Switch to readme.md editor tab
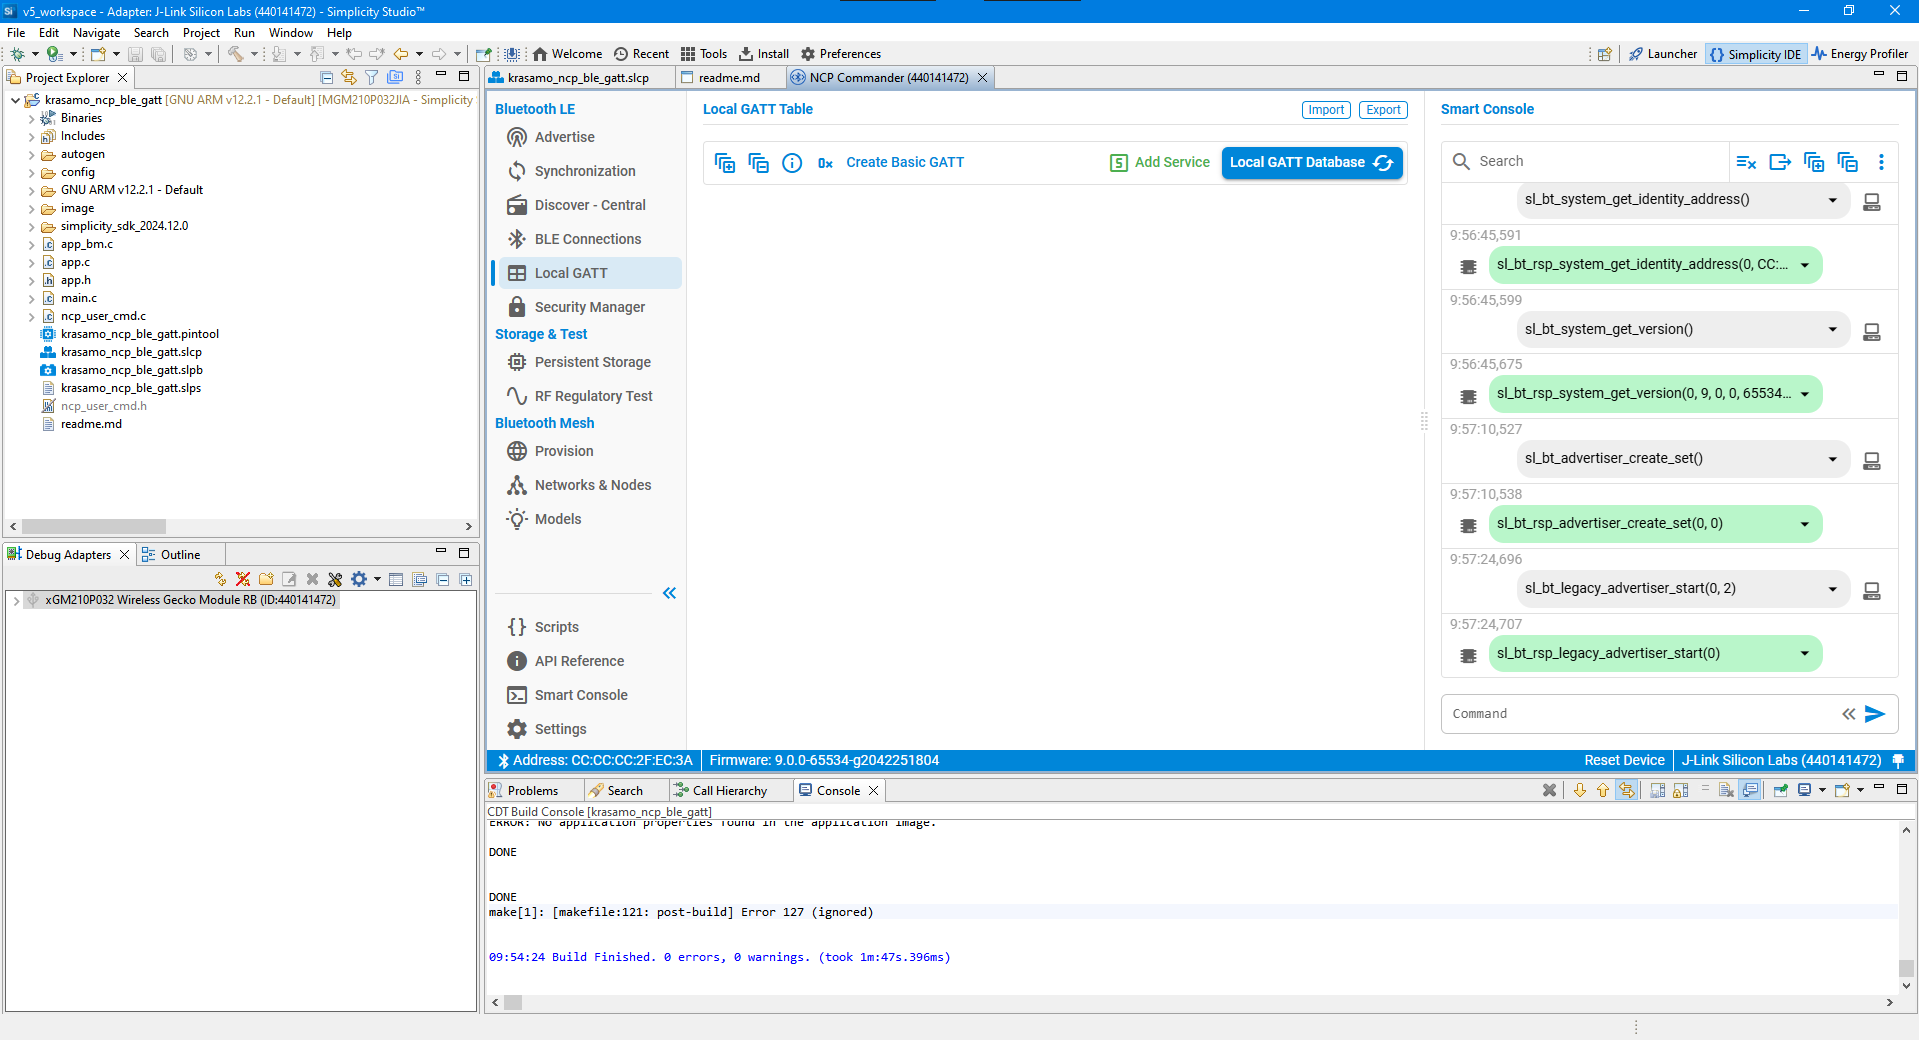The width and height of the screenshot is (1919, 1040). click(x=729, y=78)
